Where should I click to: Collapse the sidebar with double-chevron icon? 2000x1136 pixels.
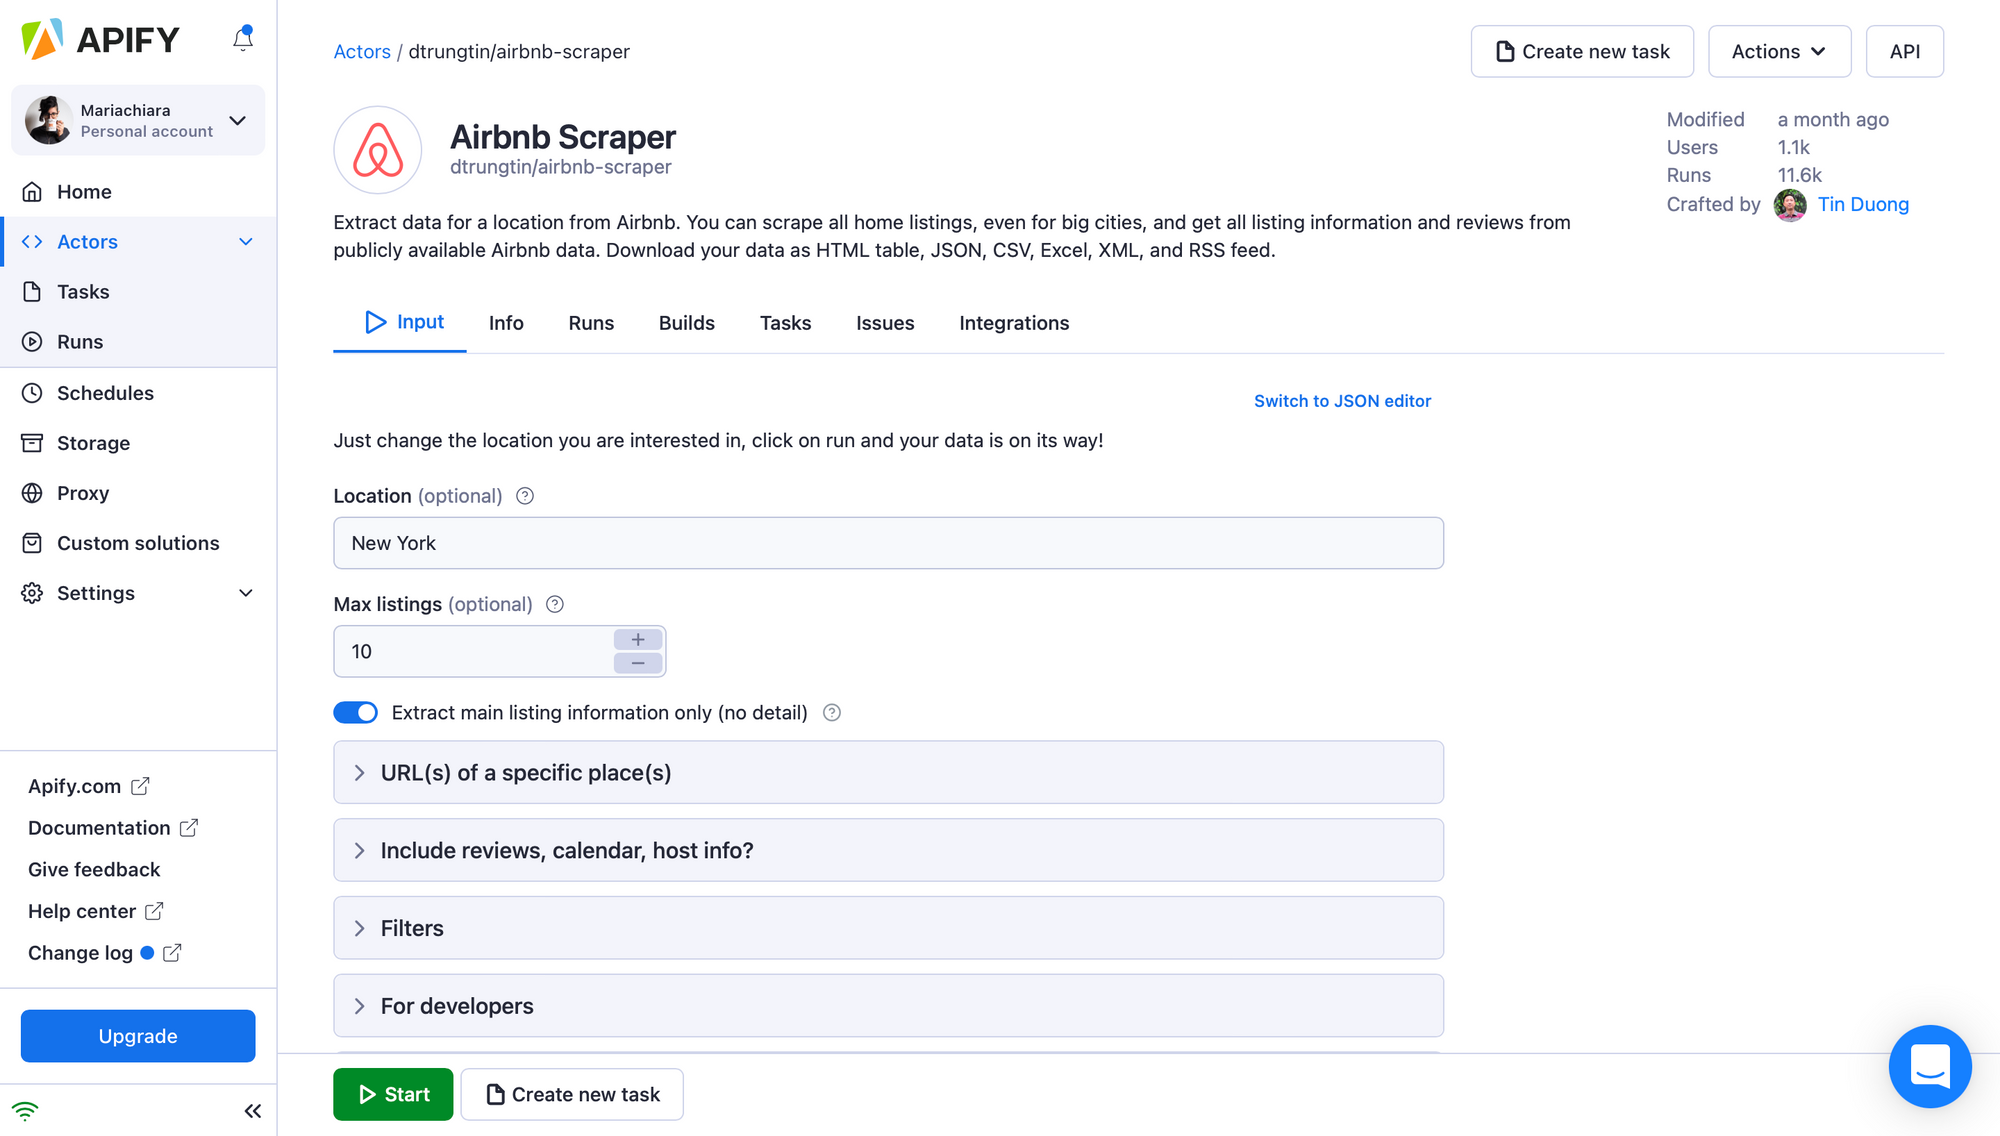(253, 1111)
